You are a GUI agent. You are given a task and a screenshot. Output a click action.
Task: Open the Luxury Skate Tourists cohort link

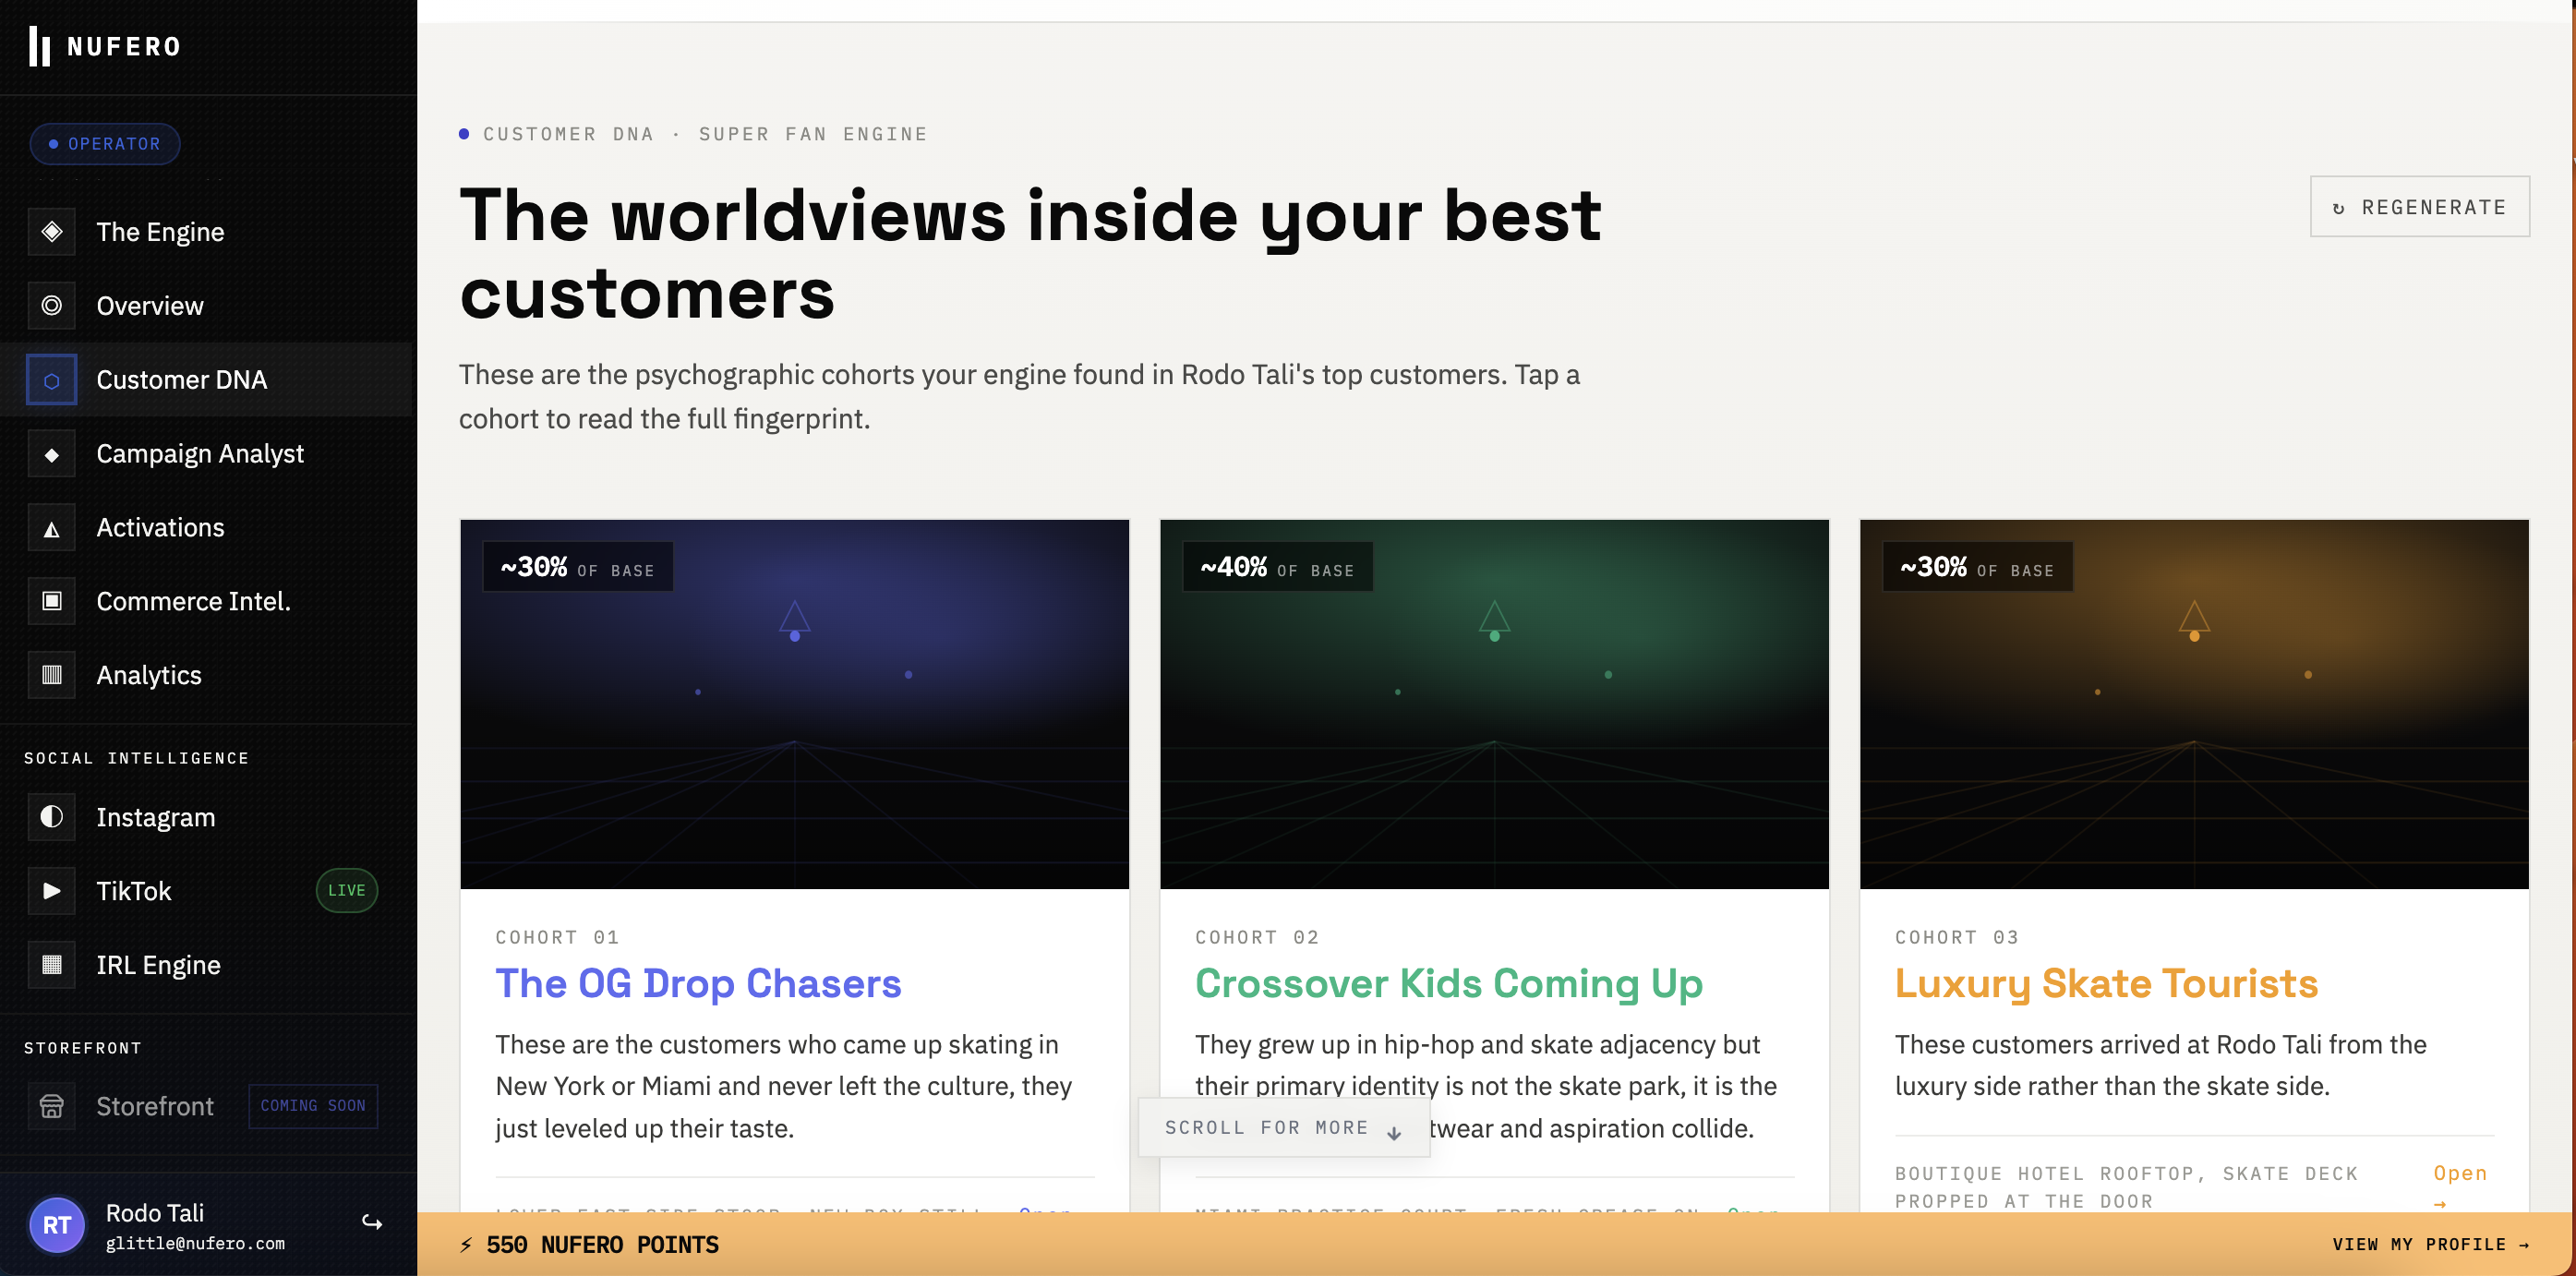point(2460,1187)
